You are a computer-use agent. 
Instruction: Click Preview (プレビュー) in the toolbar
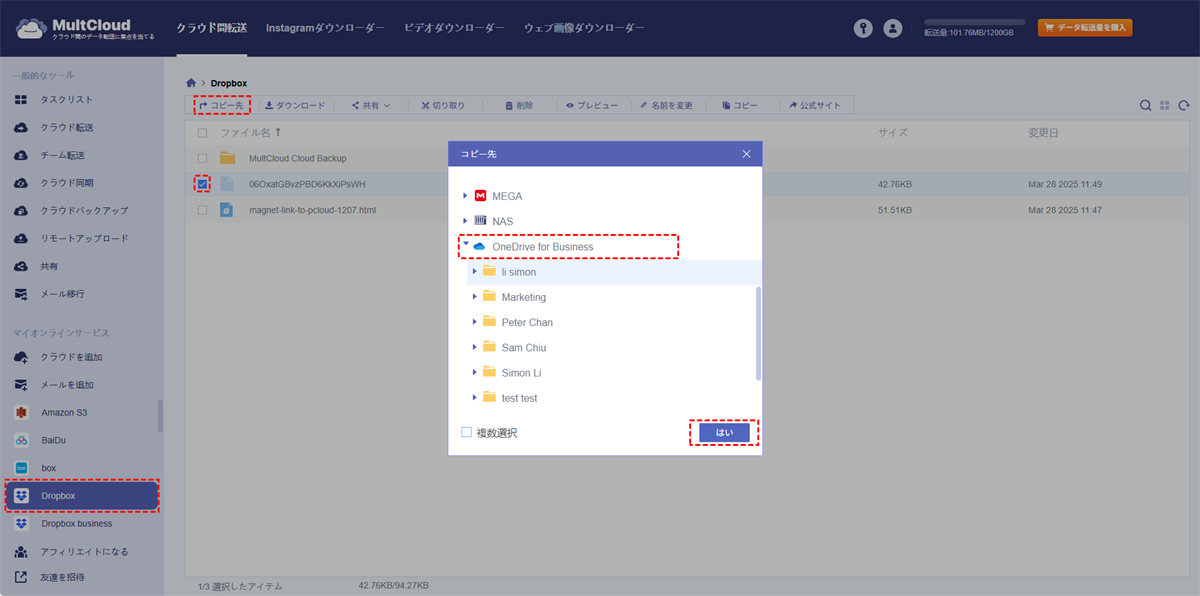tap(592, 105)
